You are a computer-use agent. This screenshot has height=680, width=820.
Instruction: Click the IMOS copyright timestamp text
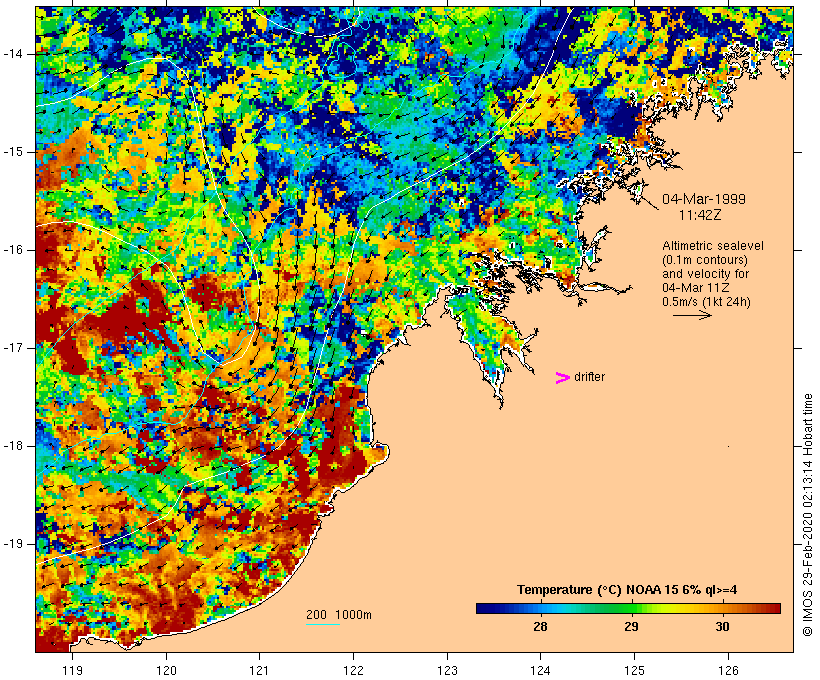[807, 515]
